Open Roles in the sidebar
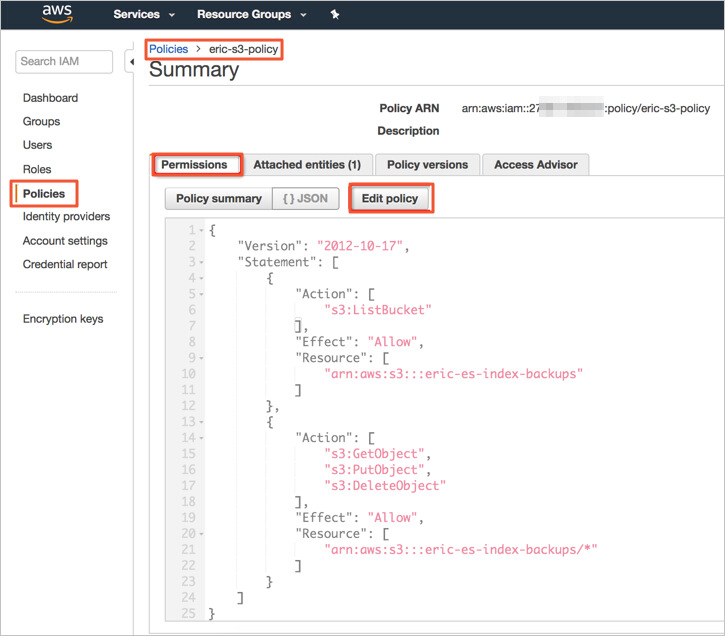This screenshot has width=725, height=636. pyautogui.click(x=37, y=170)
